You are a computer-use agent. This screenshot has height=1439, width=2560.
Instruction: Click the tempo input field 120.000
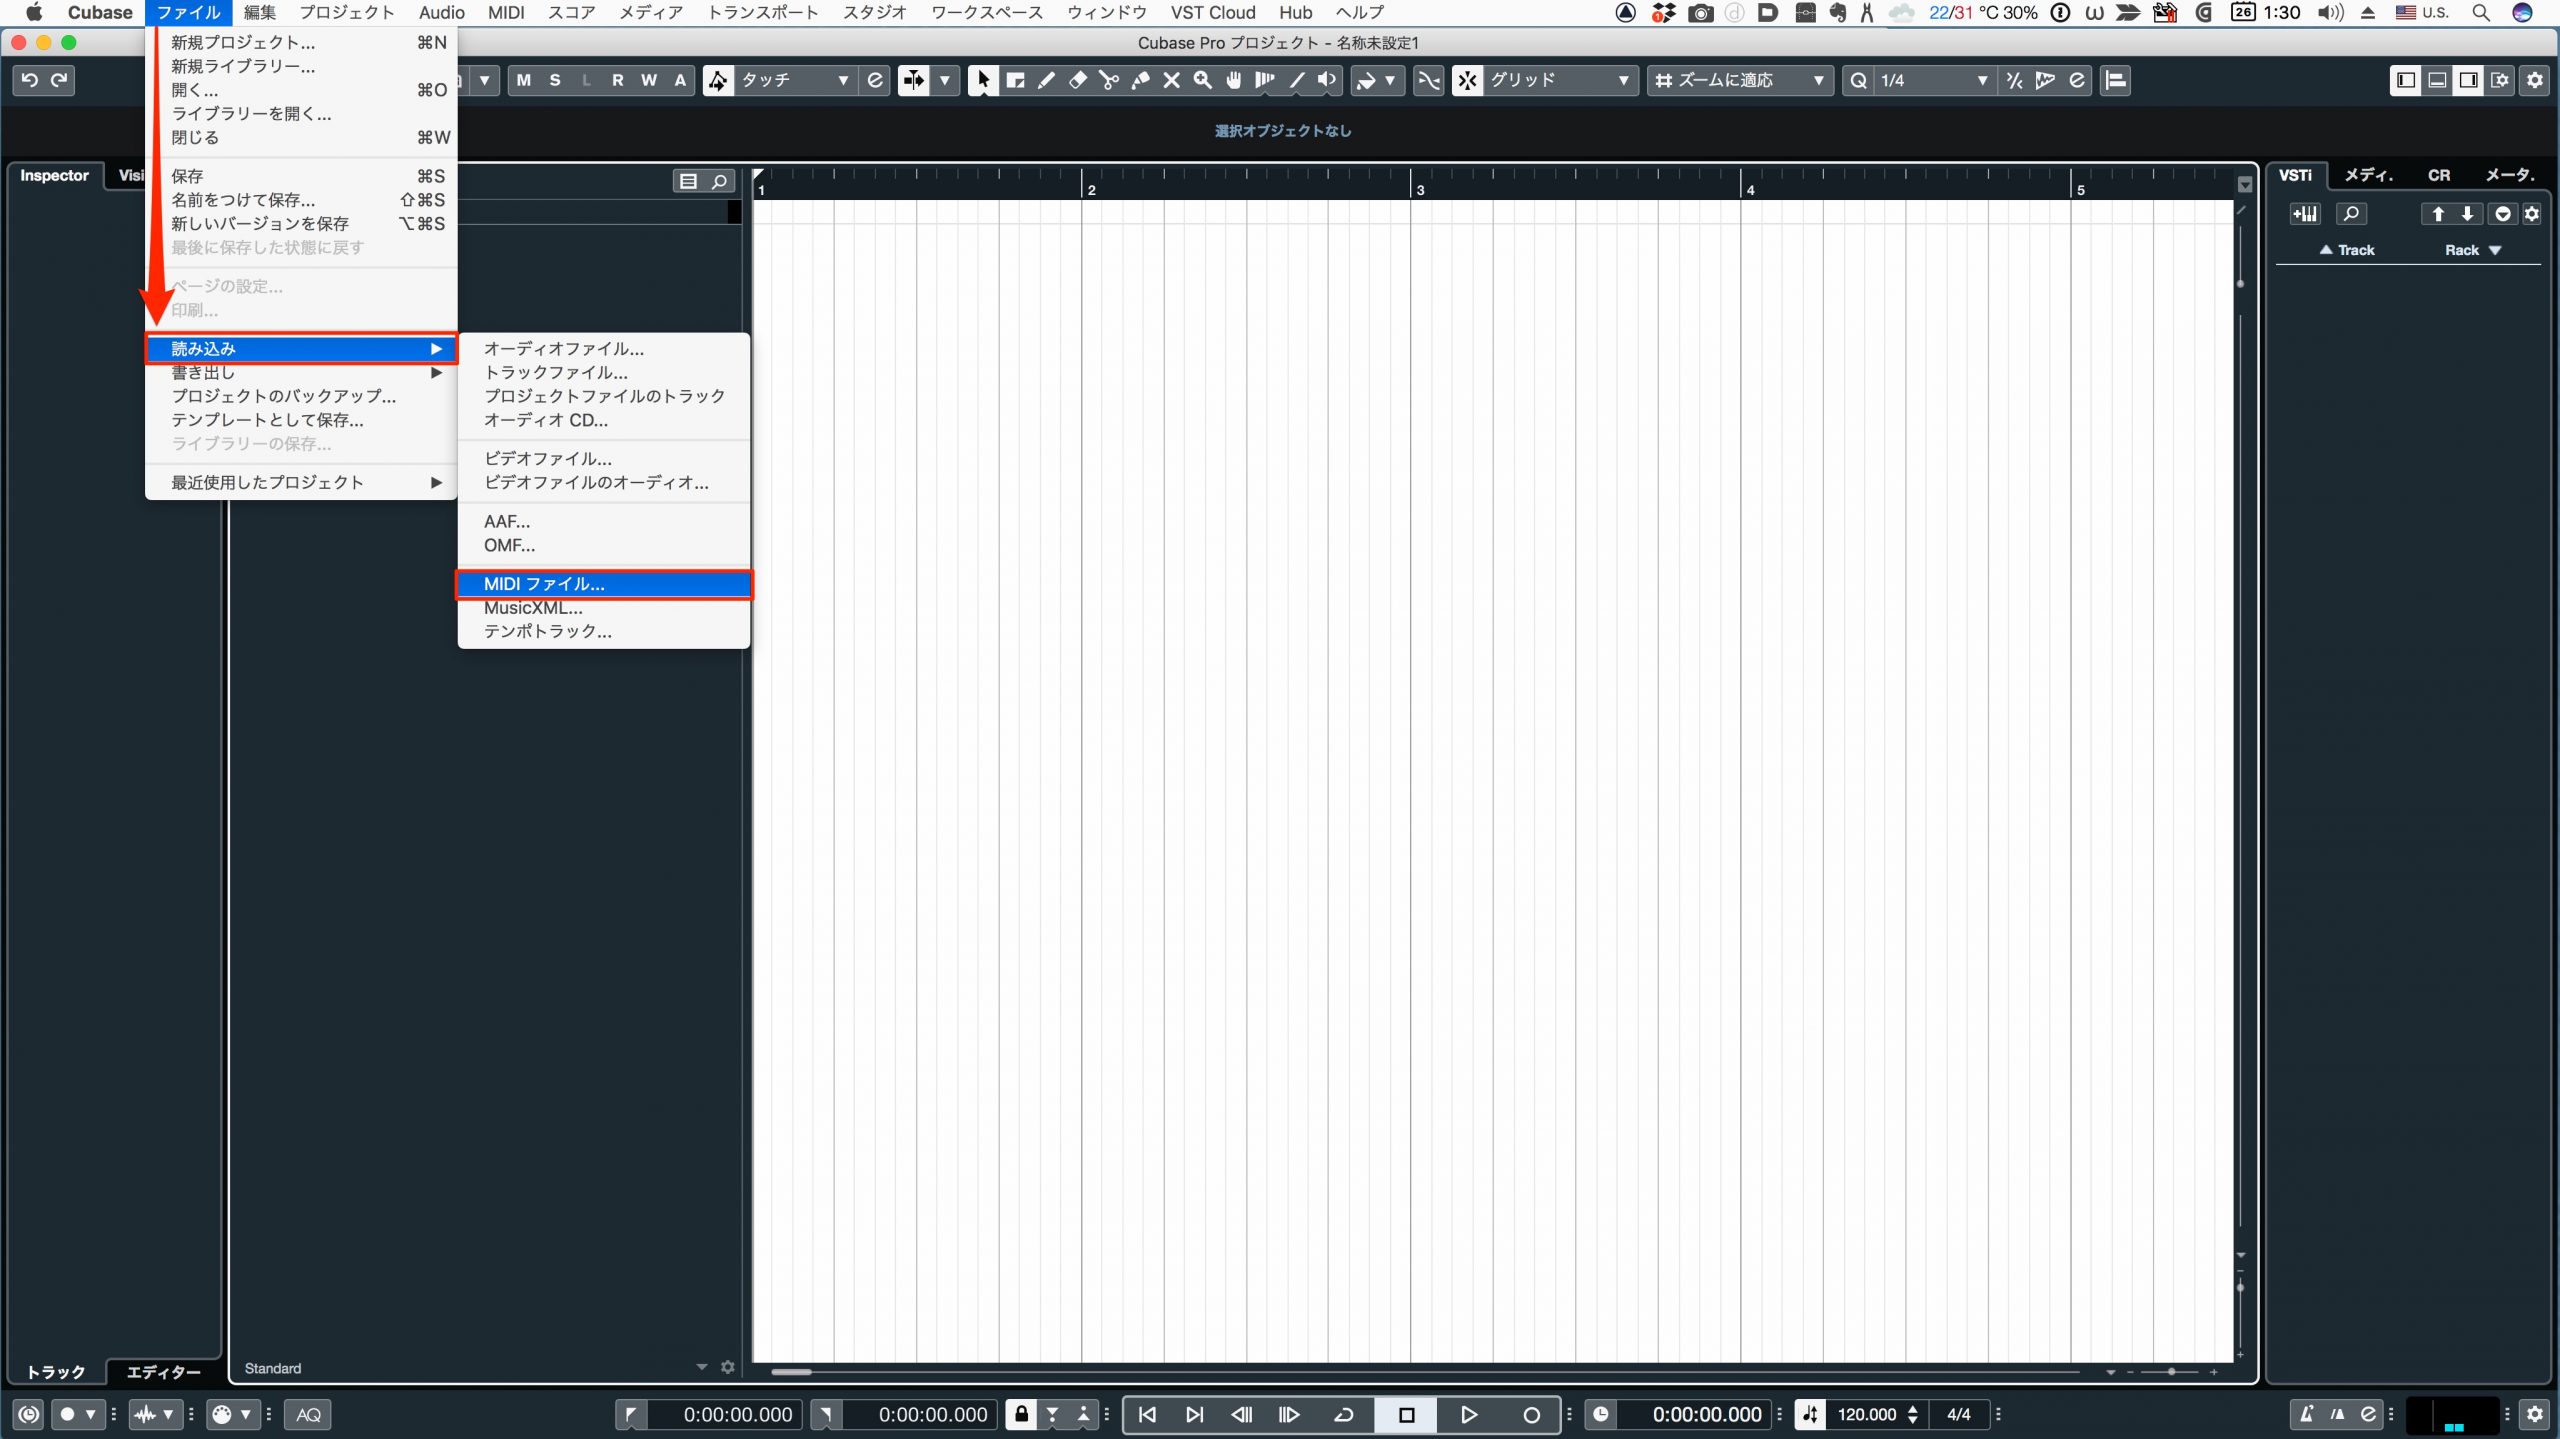point(1869,1413)
